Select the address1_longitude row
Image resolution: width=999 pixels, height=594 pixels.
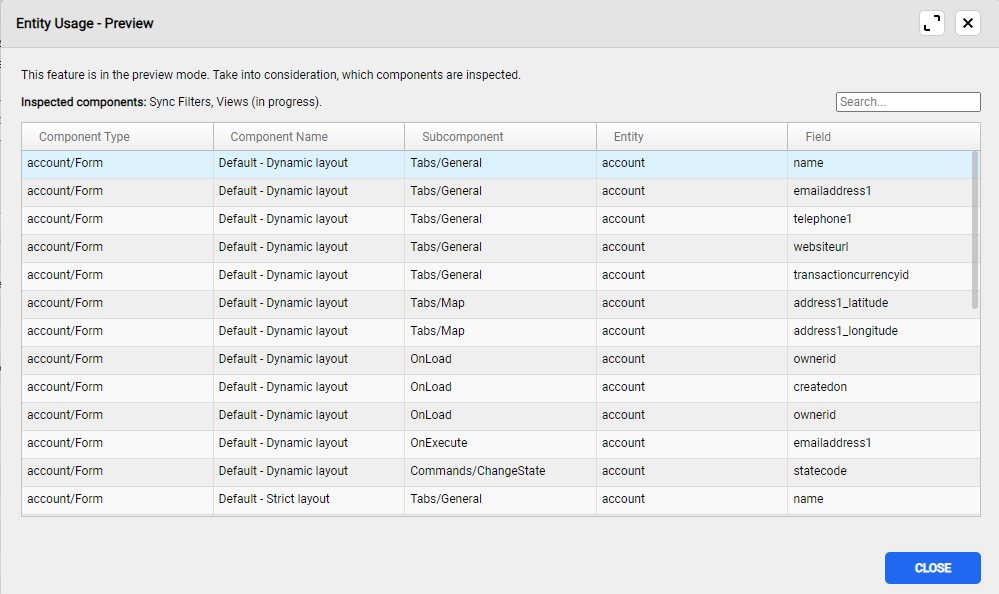[x=845, y=331]
